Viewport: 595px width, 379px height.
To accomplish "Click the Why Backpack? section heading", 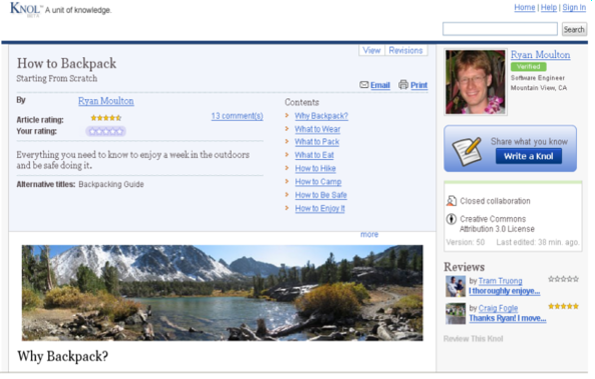I will pyautogui.click(x=63, y=356).
